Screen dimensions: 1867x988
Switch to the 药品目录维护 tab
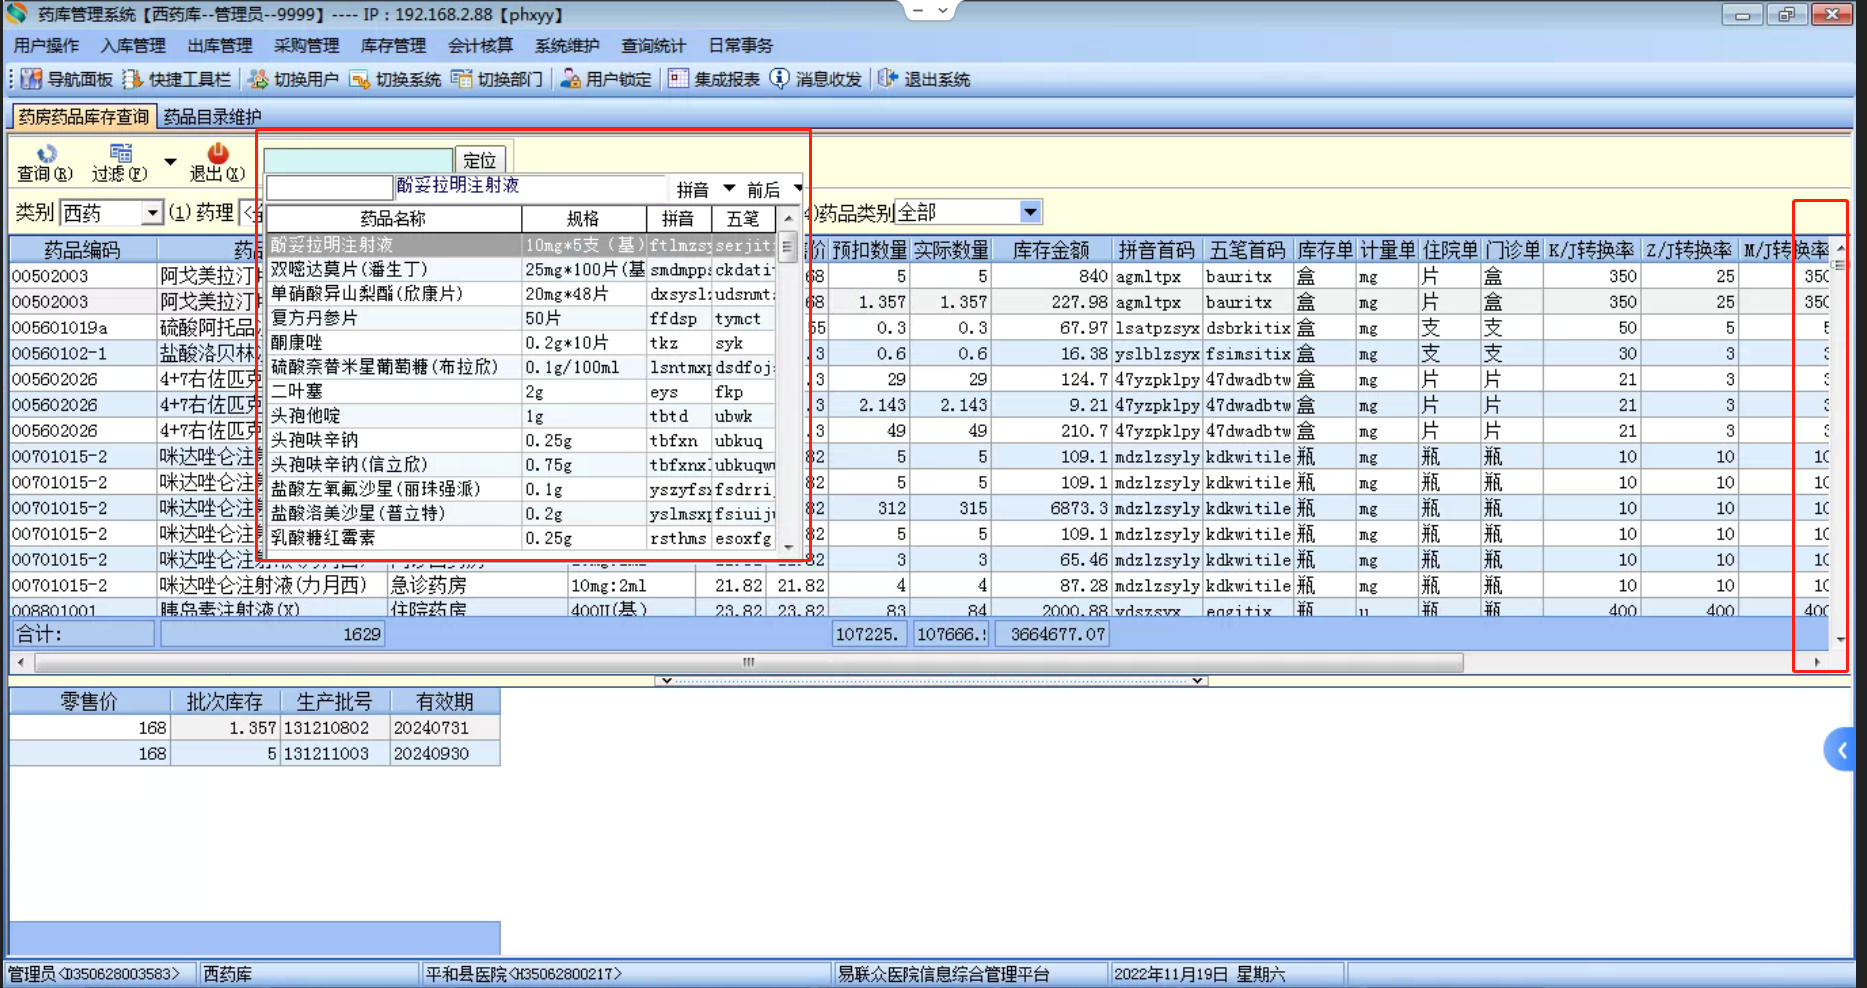tap(212, 117)
